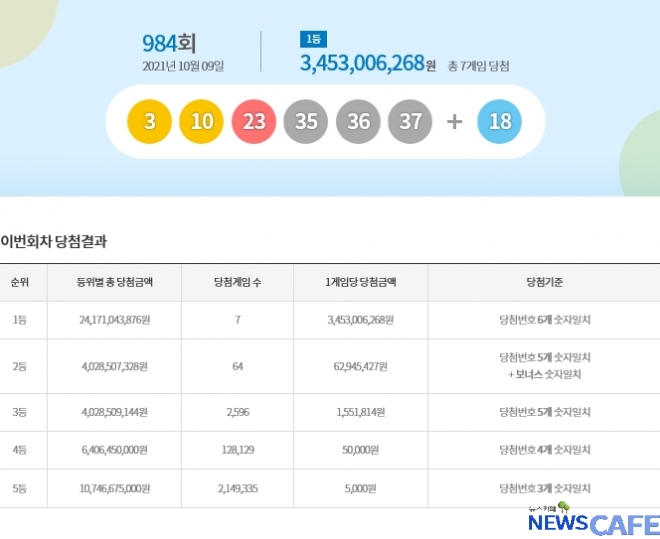This screenshot has height=539, width=660.
Task: Select the 2등 row rank cell
Action: click(20, 366)
